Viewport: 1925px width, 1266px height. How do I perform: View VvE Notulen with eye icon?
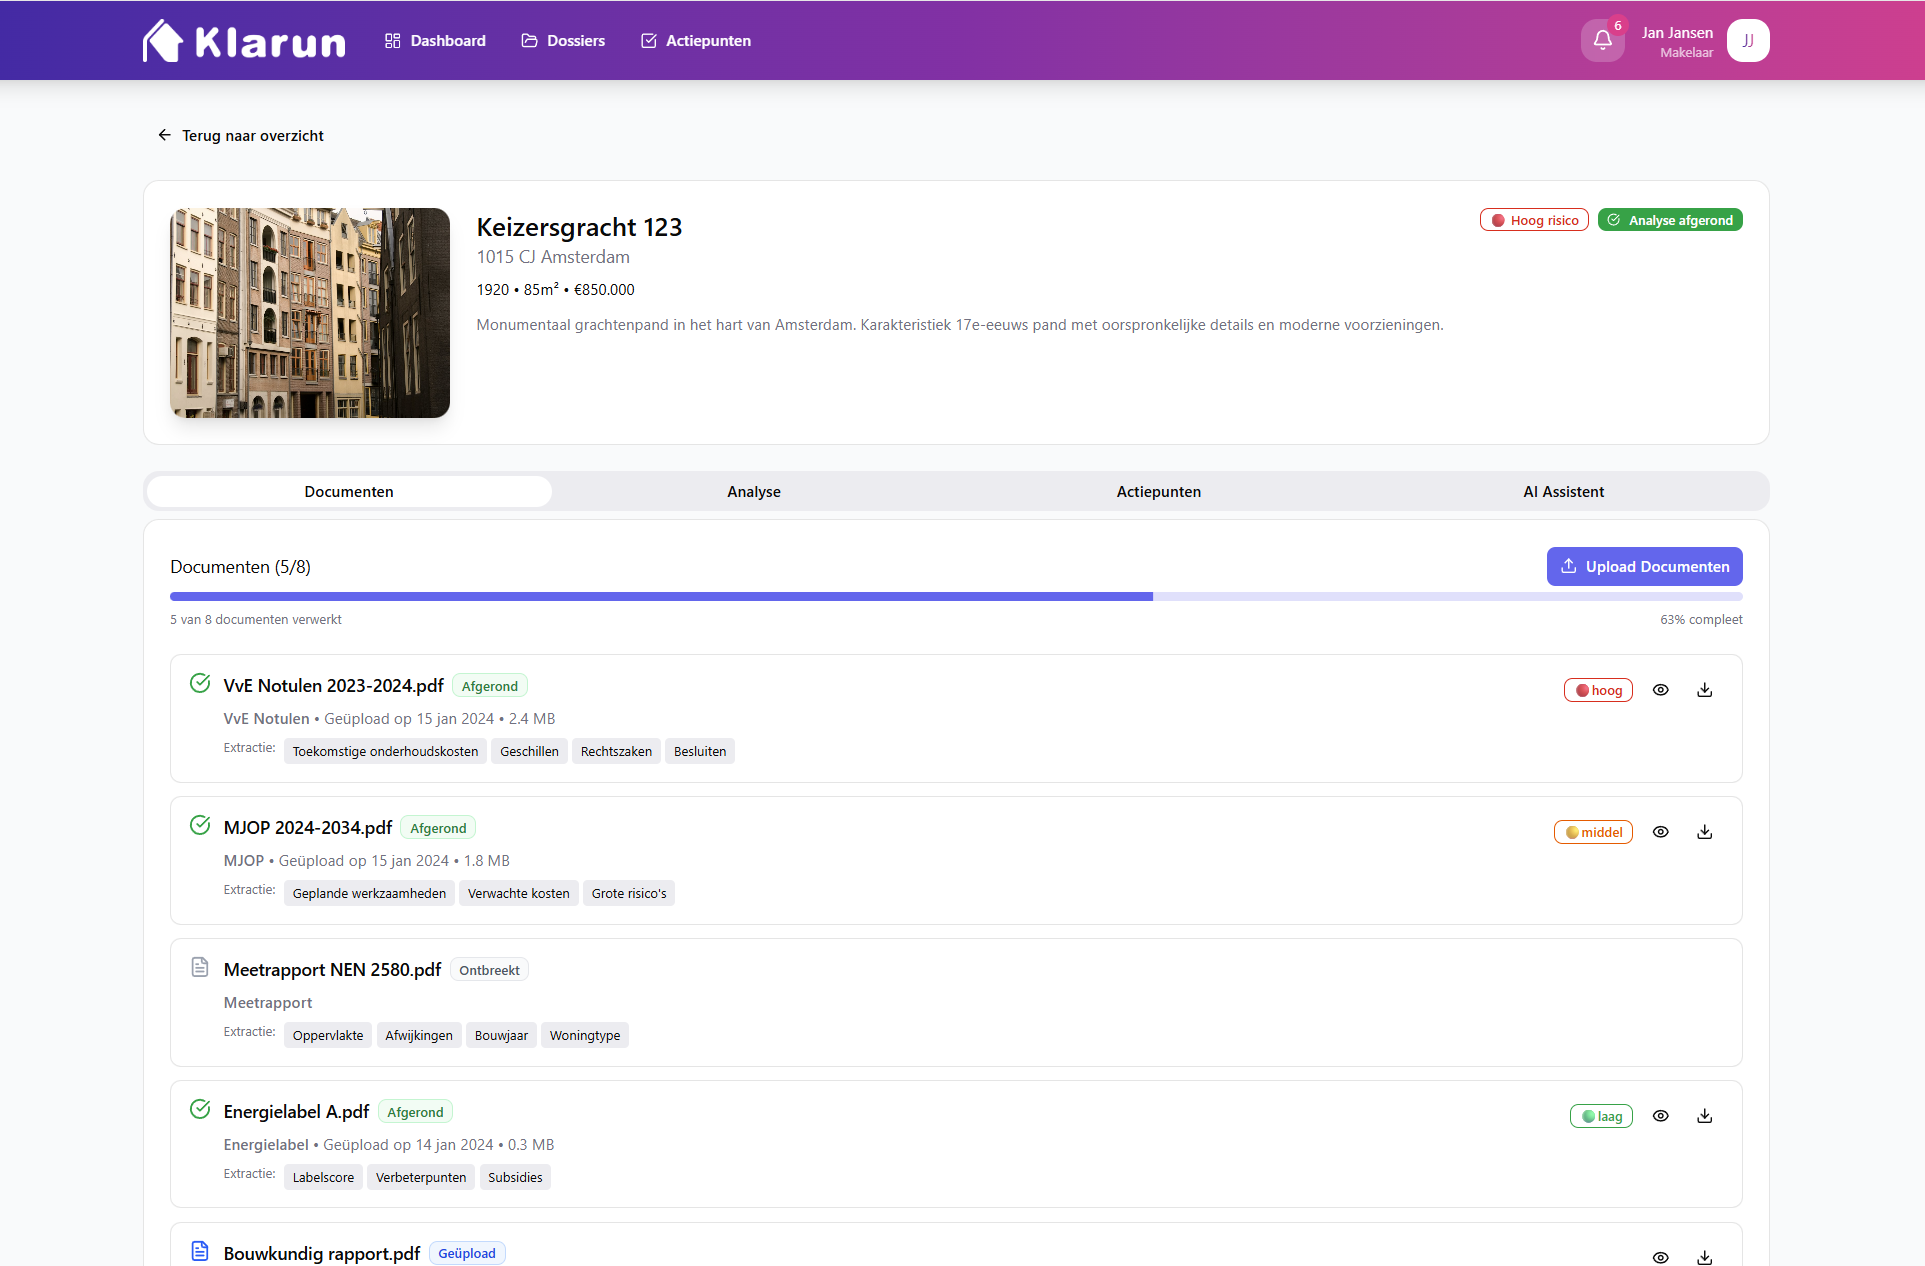pyautogui.click(x=1661, y=690)
